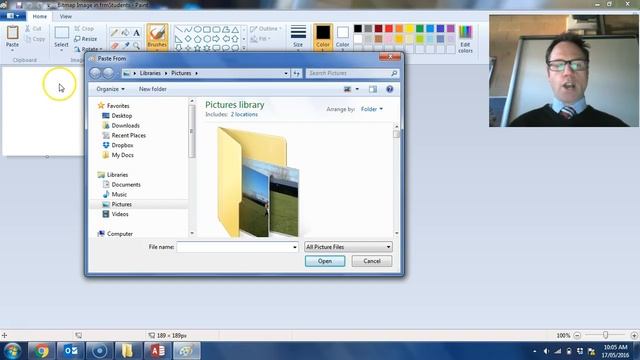Switch to the View ribbon tab
Viewport: 640px width, 360px height.
(x=66, y=16)
